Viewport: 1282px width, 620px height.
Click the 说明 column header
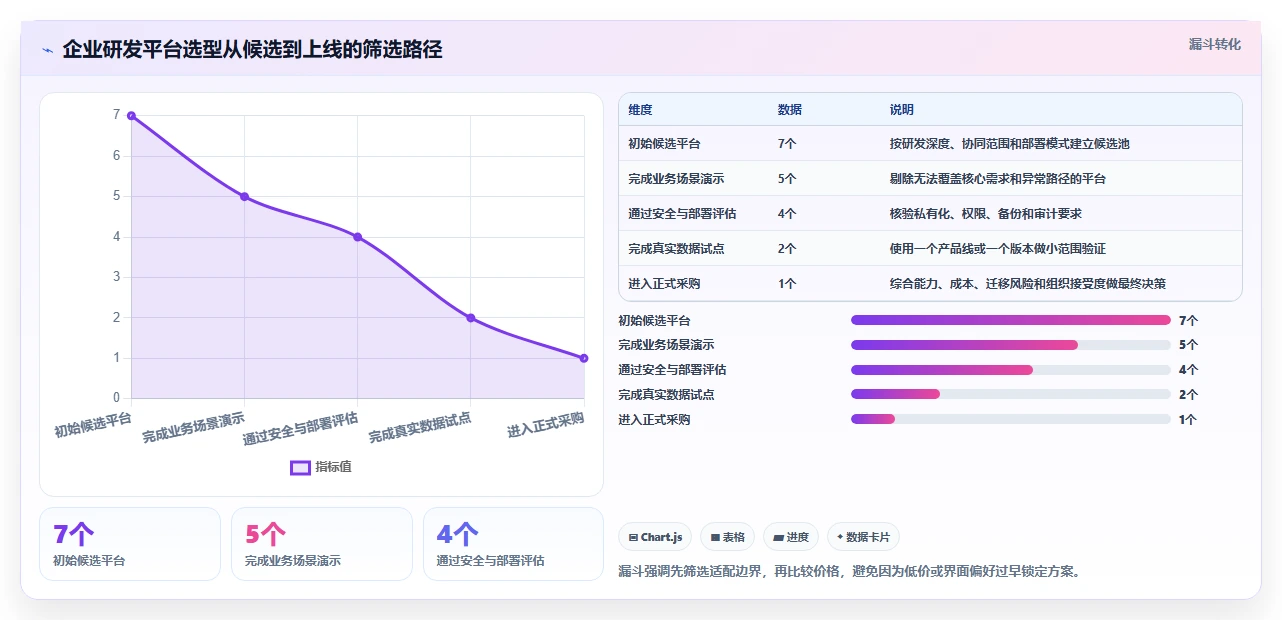(x=901, y=110)
